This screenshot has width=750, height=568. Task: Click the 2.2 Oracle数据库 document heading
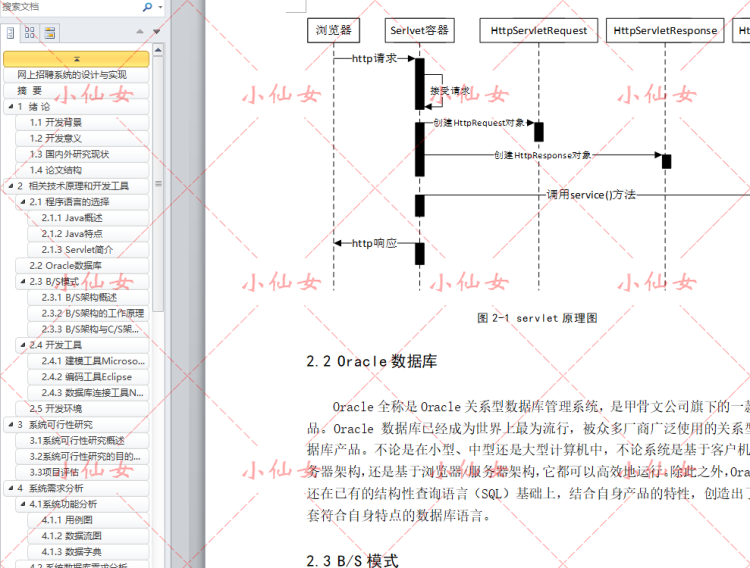click(372, 361)
